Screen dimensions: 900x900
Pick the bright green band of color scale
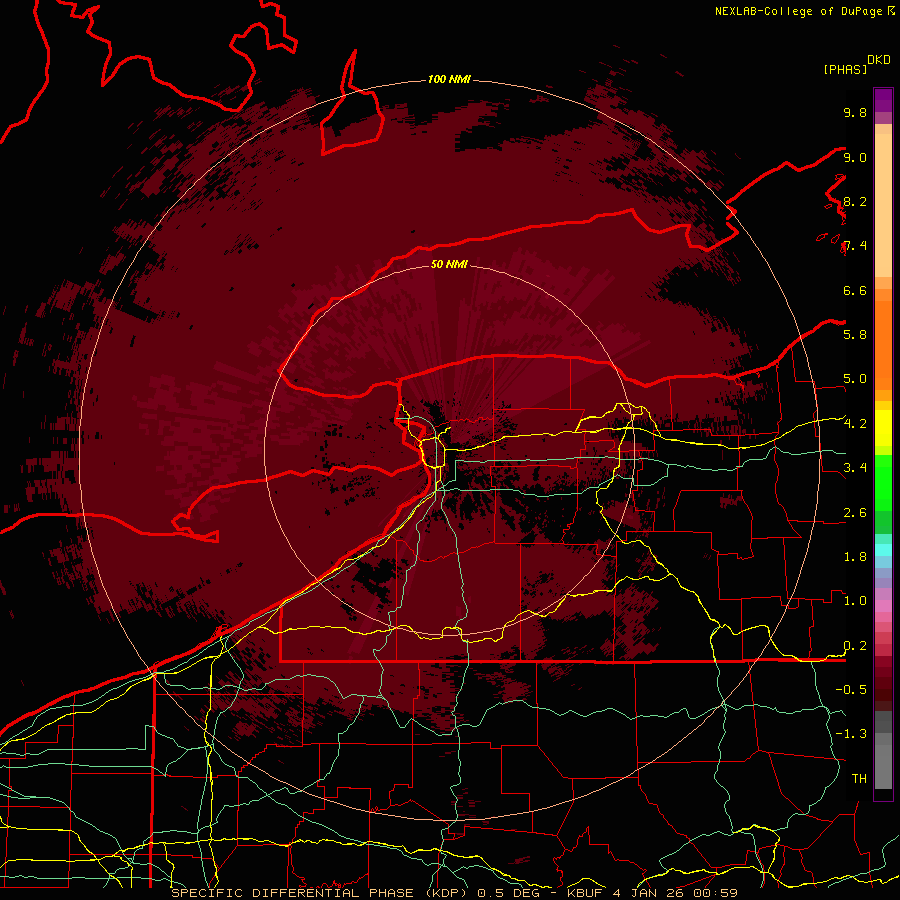point(883,483)
